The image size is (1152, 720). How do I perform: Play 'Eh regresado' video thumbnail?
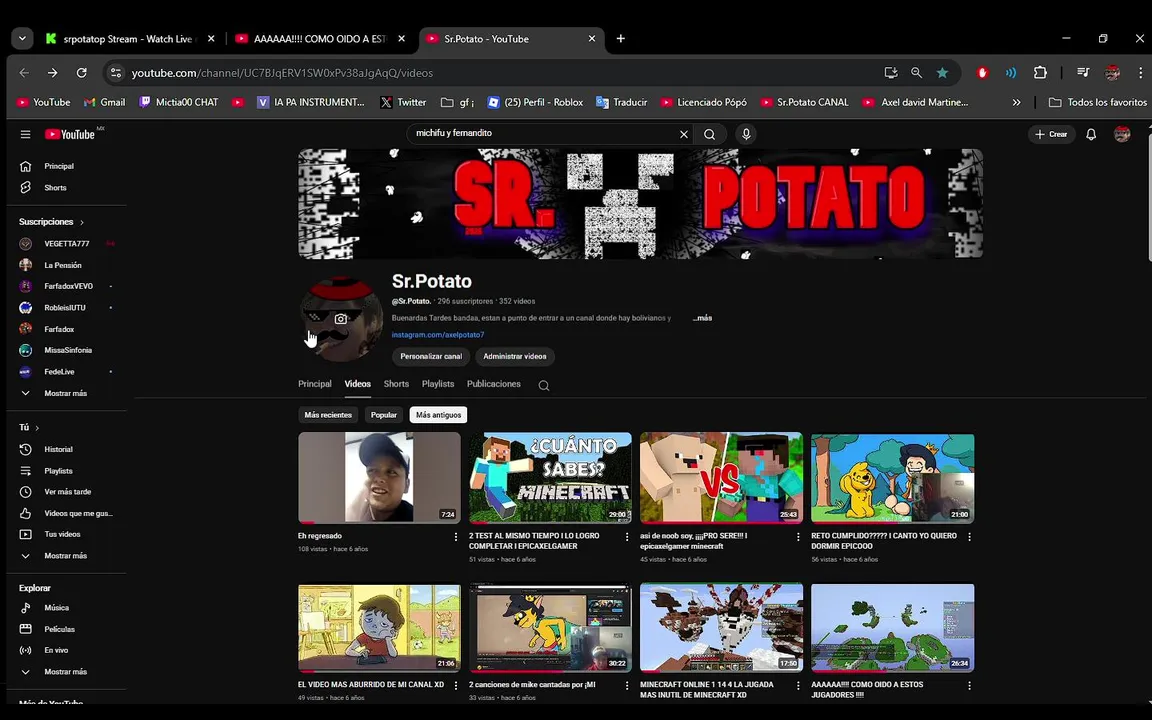(x=379, y=478)
